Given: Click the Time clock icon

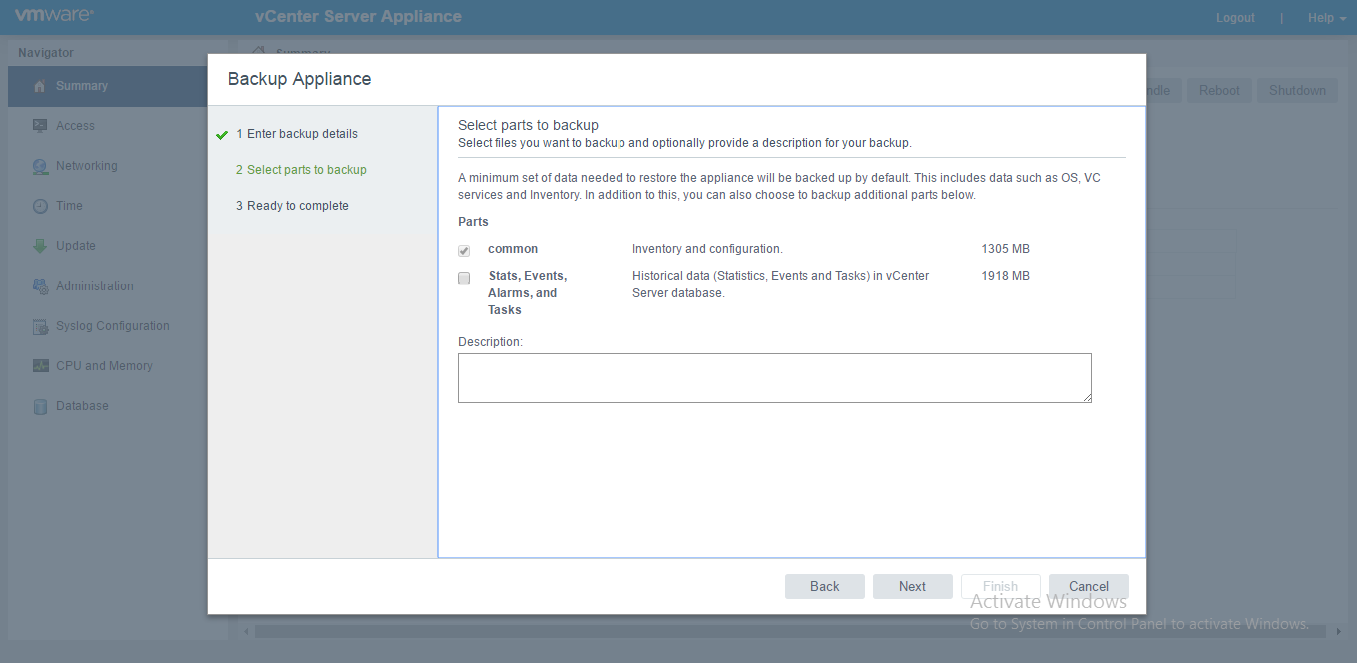Looking at the screenshot, I should (40, 206).
